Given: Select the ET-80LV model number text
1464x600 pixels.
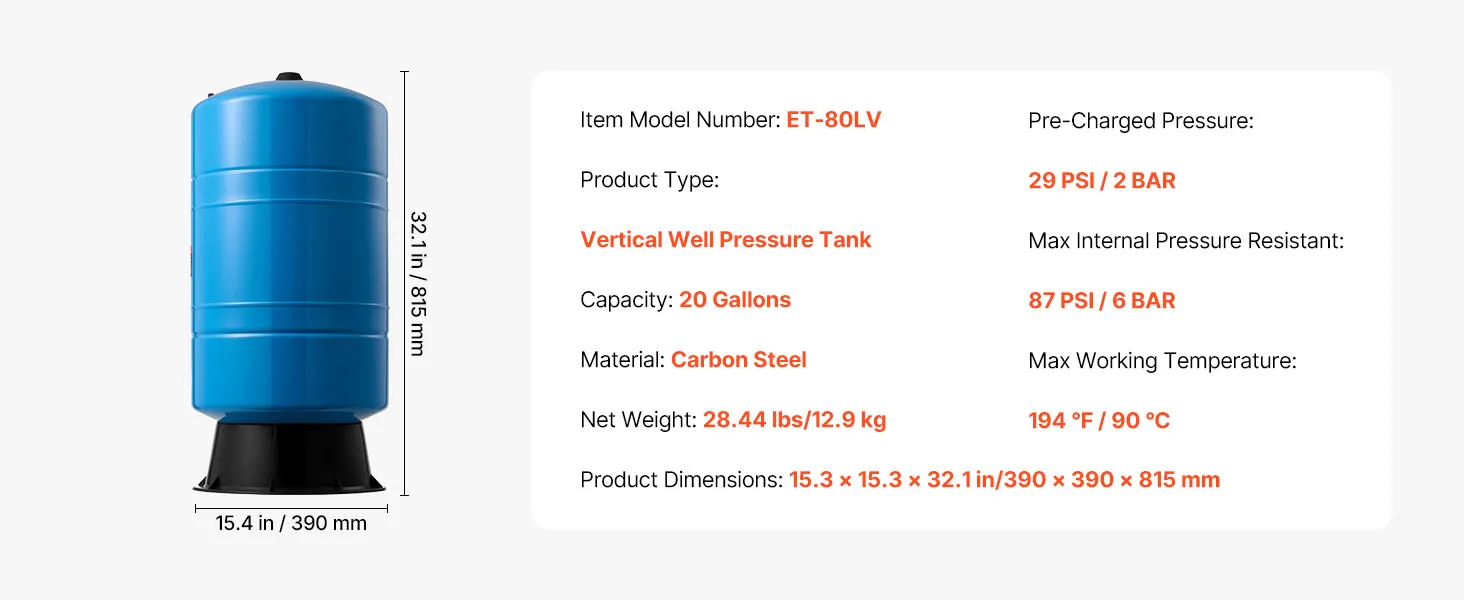Looking at the screenshot, I should 834,120.
